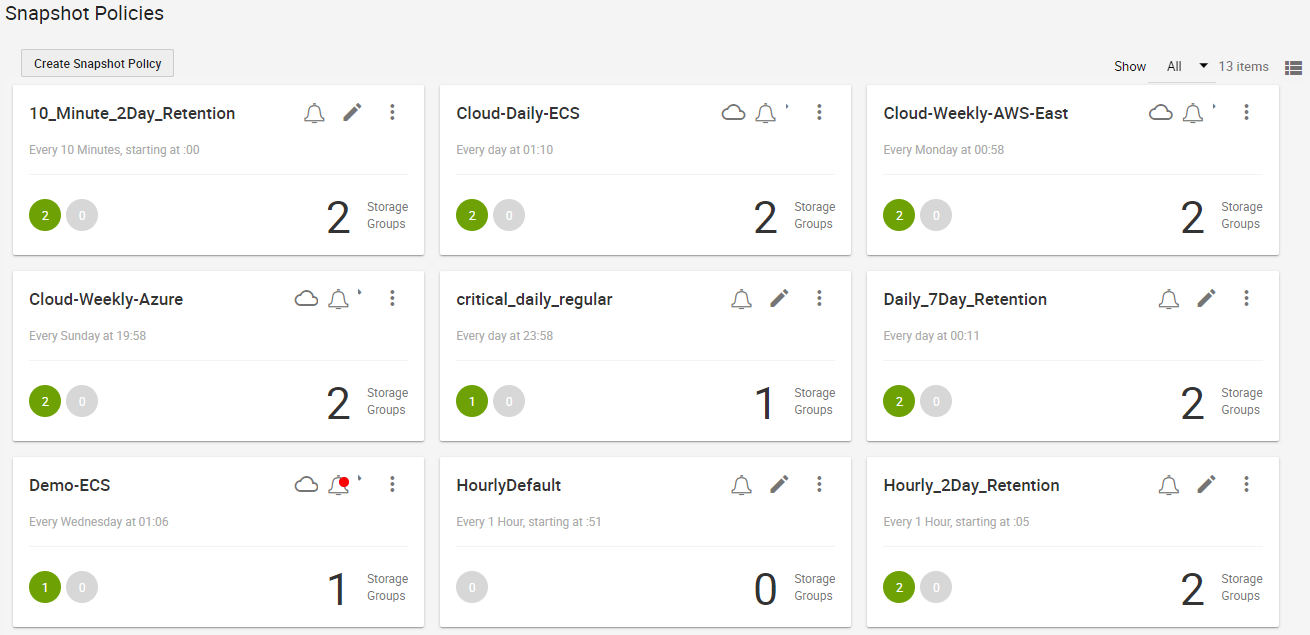Viewport: 1310px width, 635px height.
Task: Edit the critical_daily_regular policy
Action: pyautogui.click(x=779, y=298)
